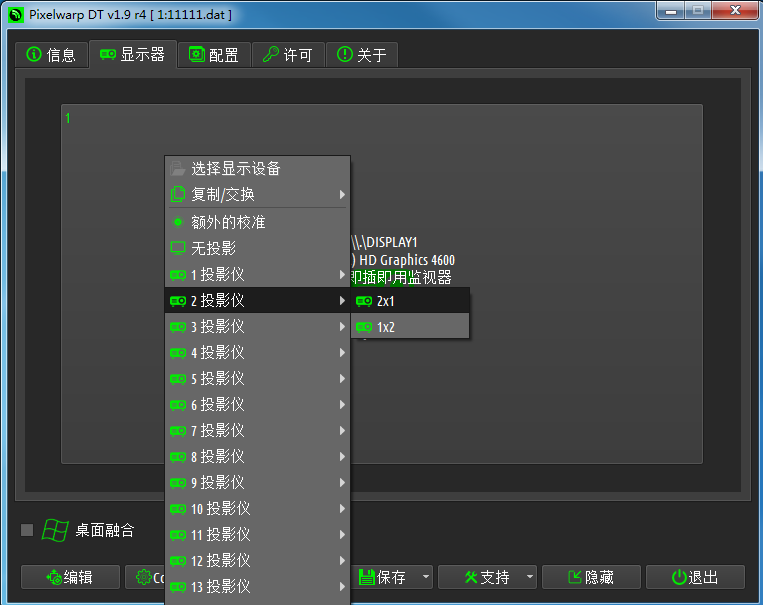Click the copy icon beside 复制/交换
The width and height of the screenshot is (763, 605).
pos(178,194)
